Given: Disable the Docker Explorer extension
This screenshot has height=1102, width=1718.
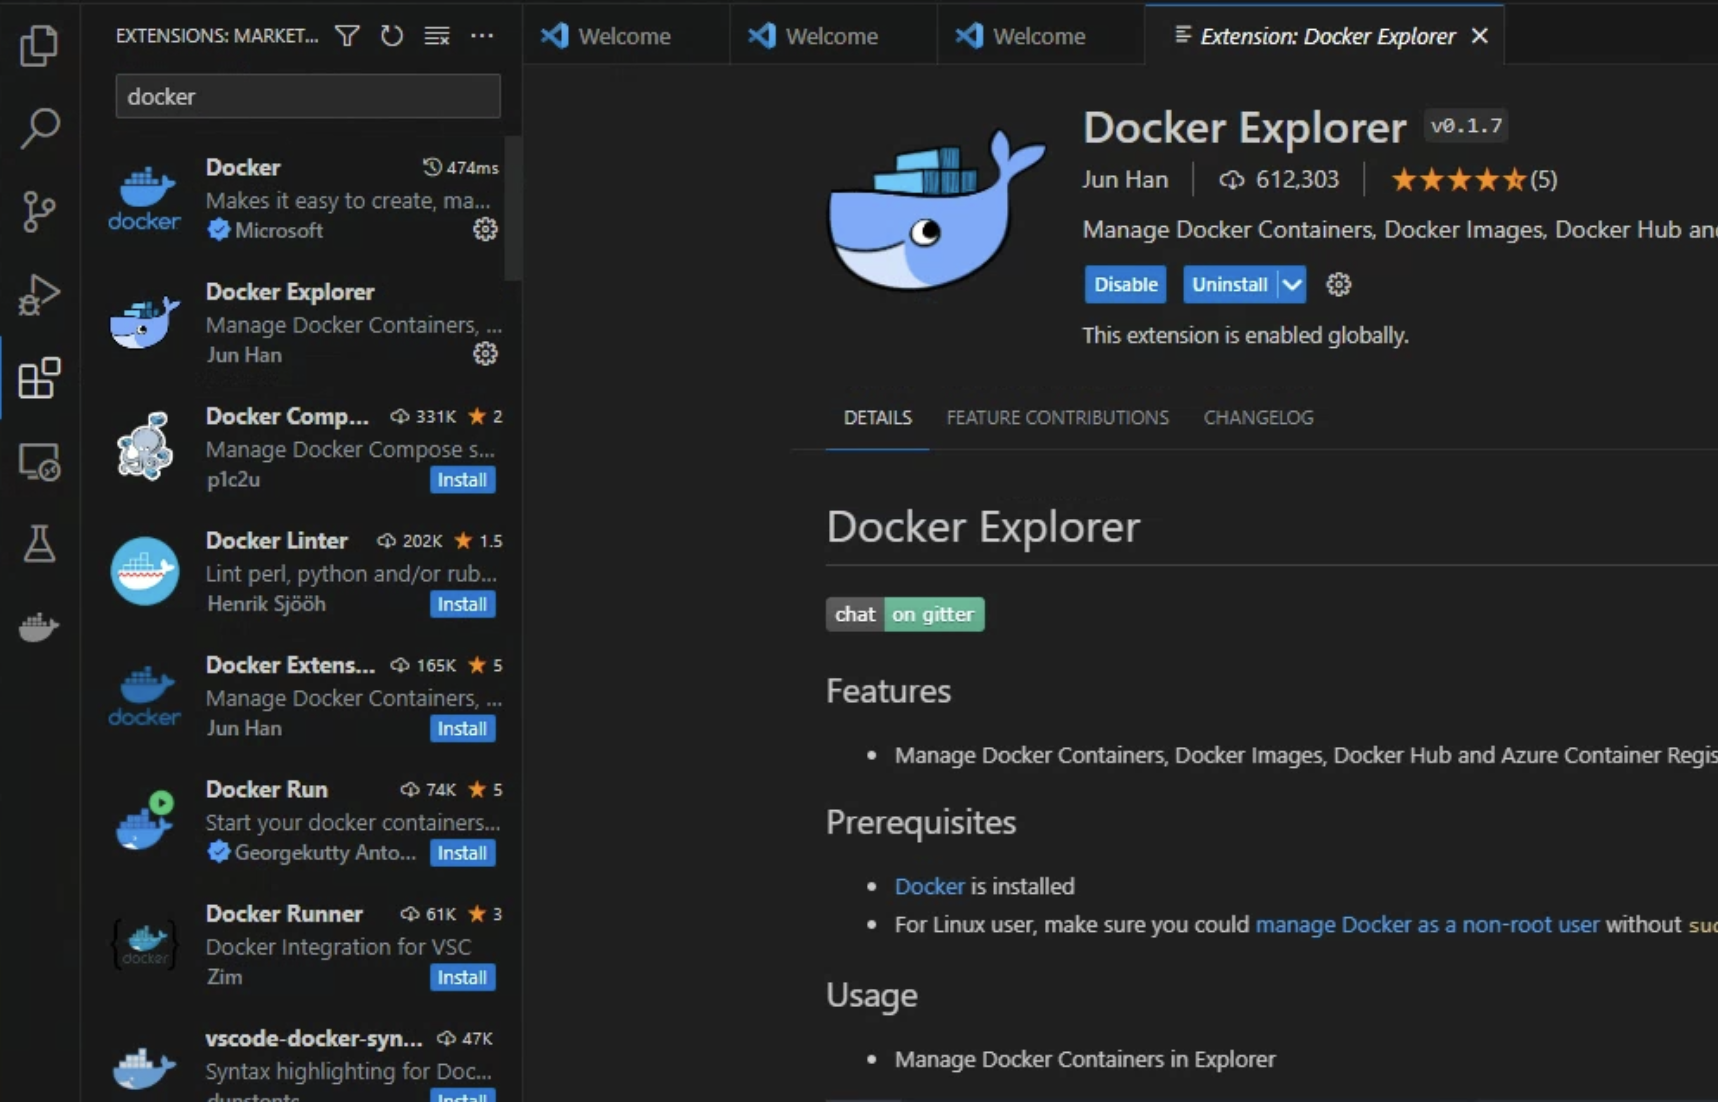Looking at the screenshot, I should coord(1125,284).
